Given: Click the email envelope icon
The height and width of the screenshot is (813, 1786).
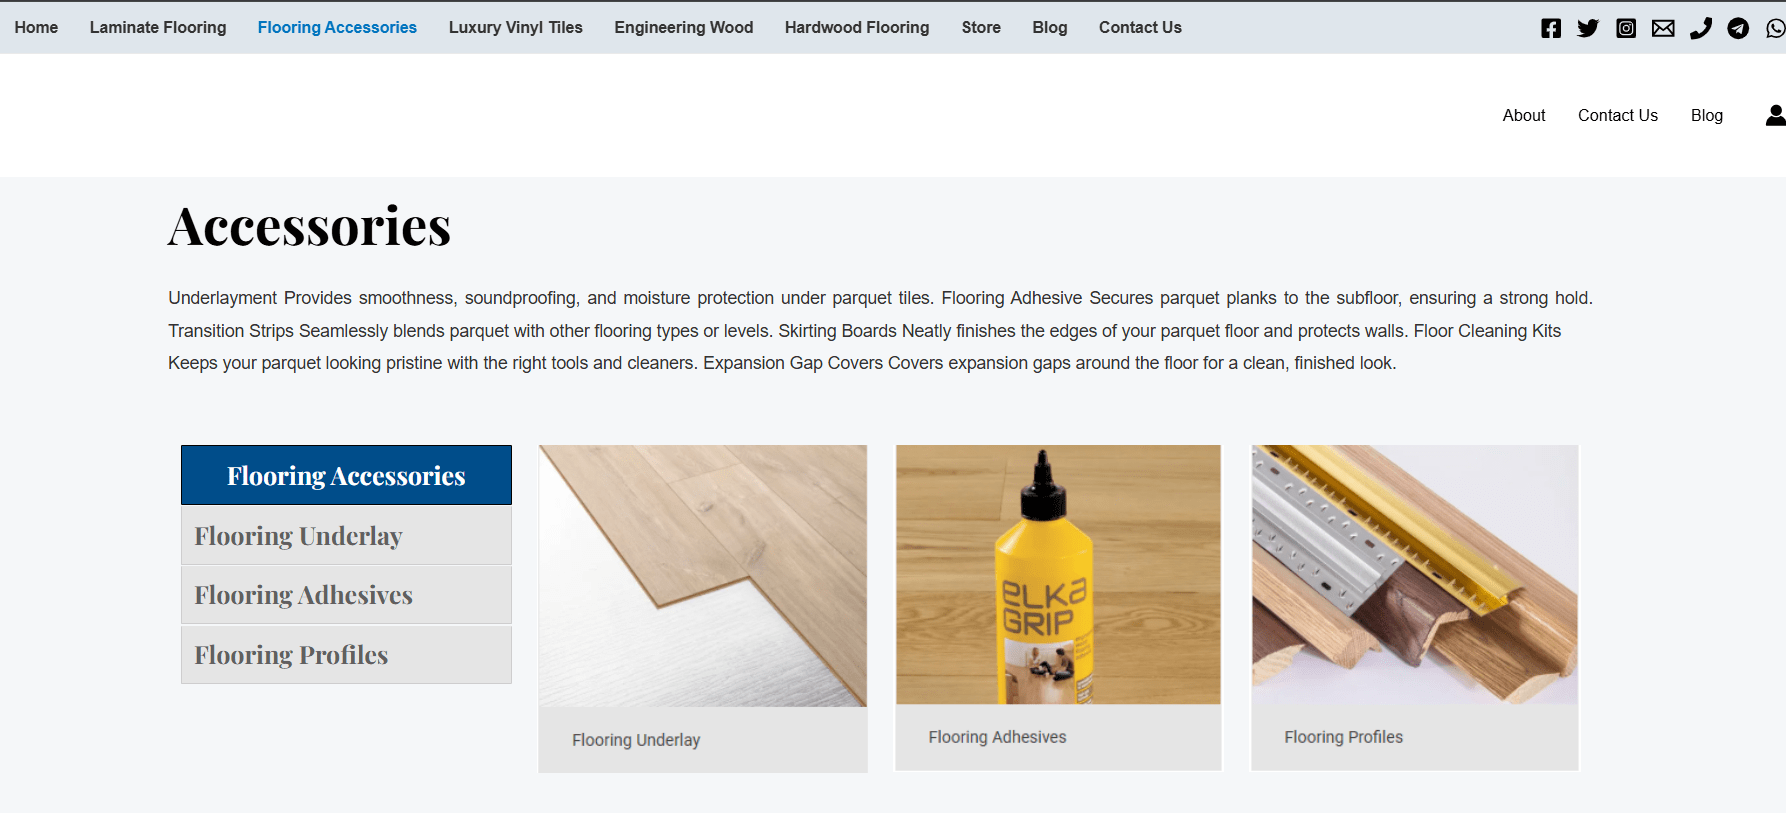Looking at the screenshot, I should (x=1663, y=28).
